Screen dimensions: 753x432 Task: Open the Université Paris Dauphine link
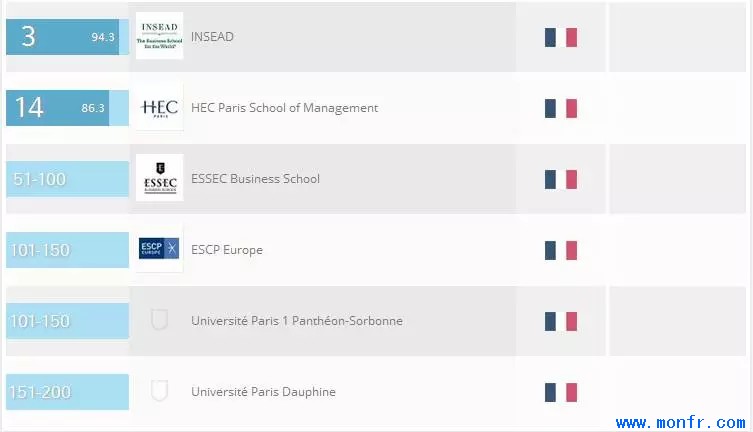pos(263,392)
